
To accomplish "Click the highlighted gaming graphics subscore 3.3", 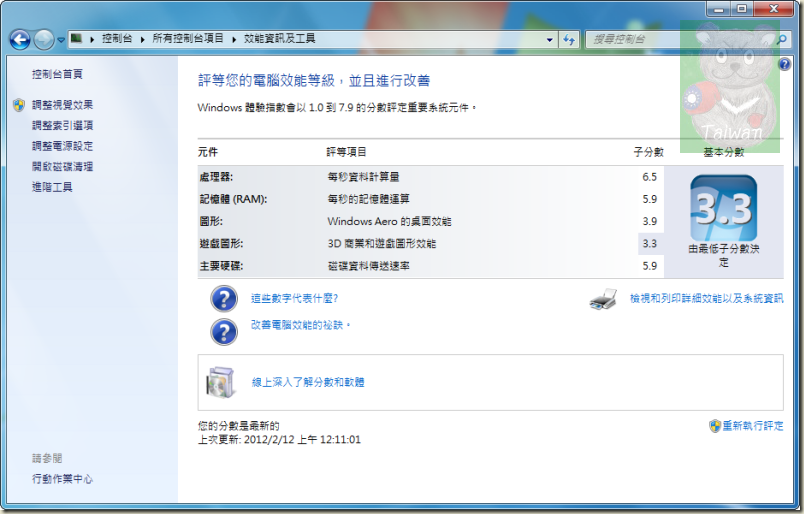I will click(x=650, y=244).
